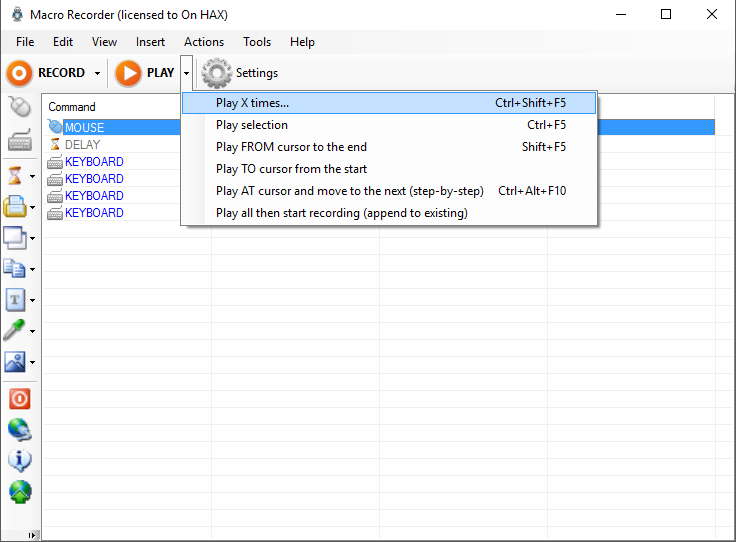Image resolution: width=736 pixels, height=542 pixels.
Task: Click the color picker eyedropper icon
Action: 14,330
